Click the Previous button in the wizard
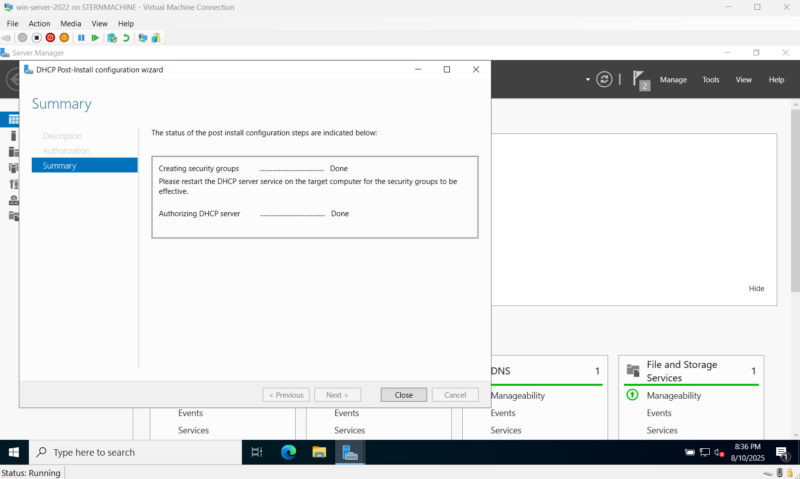 (x=286, y=395)
